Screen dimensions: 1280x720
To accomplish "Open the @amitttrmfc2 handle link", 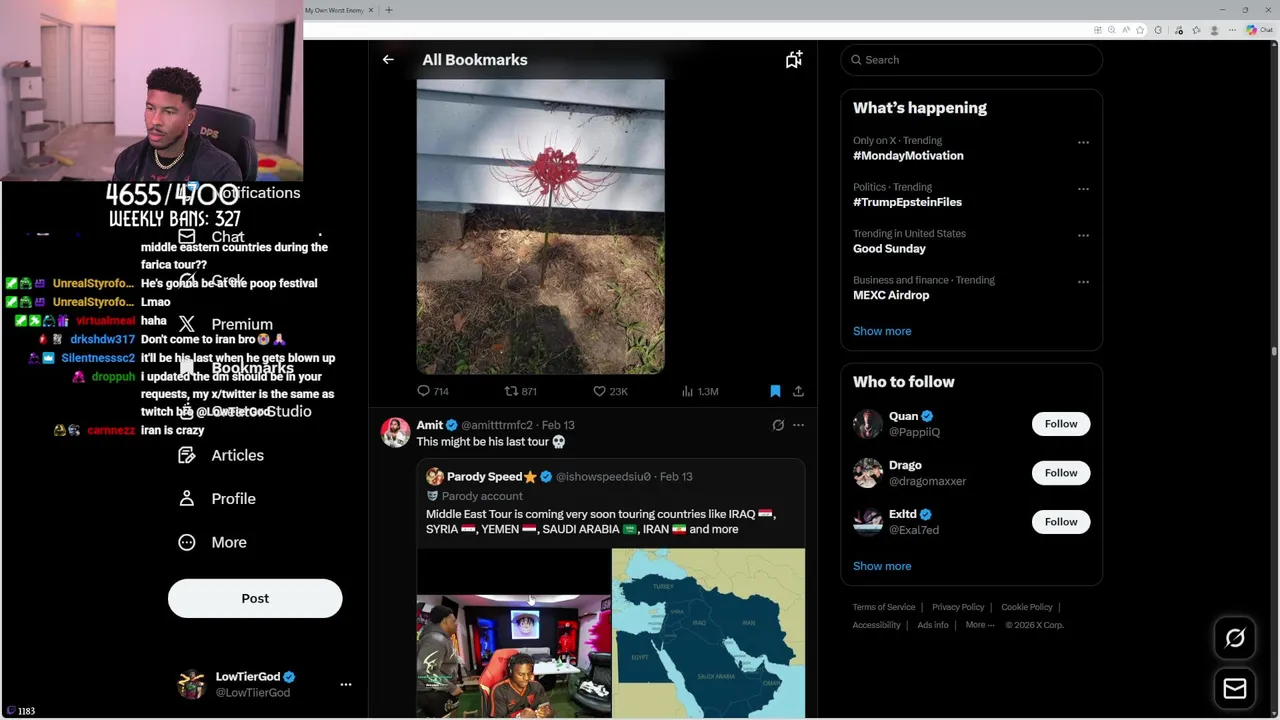I will click(x=497, y=425).
